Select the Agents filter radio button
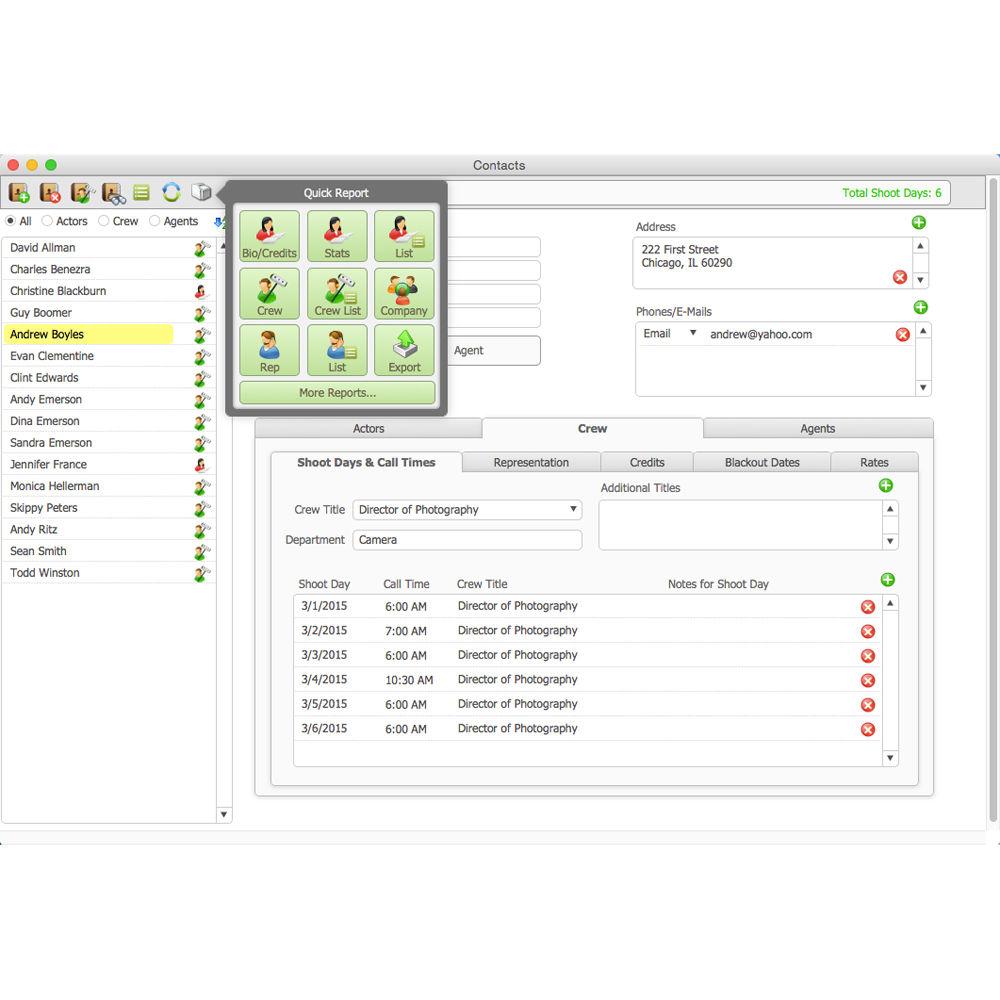Image resolution: width=1000 pixels, height=1000 pixels. tap(155, 221)
